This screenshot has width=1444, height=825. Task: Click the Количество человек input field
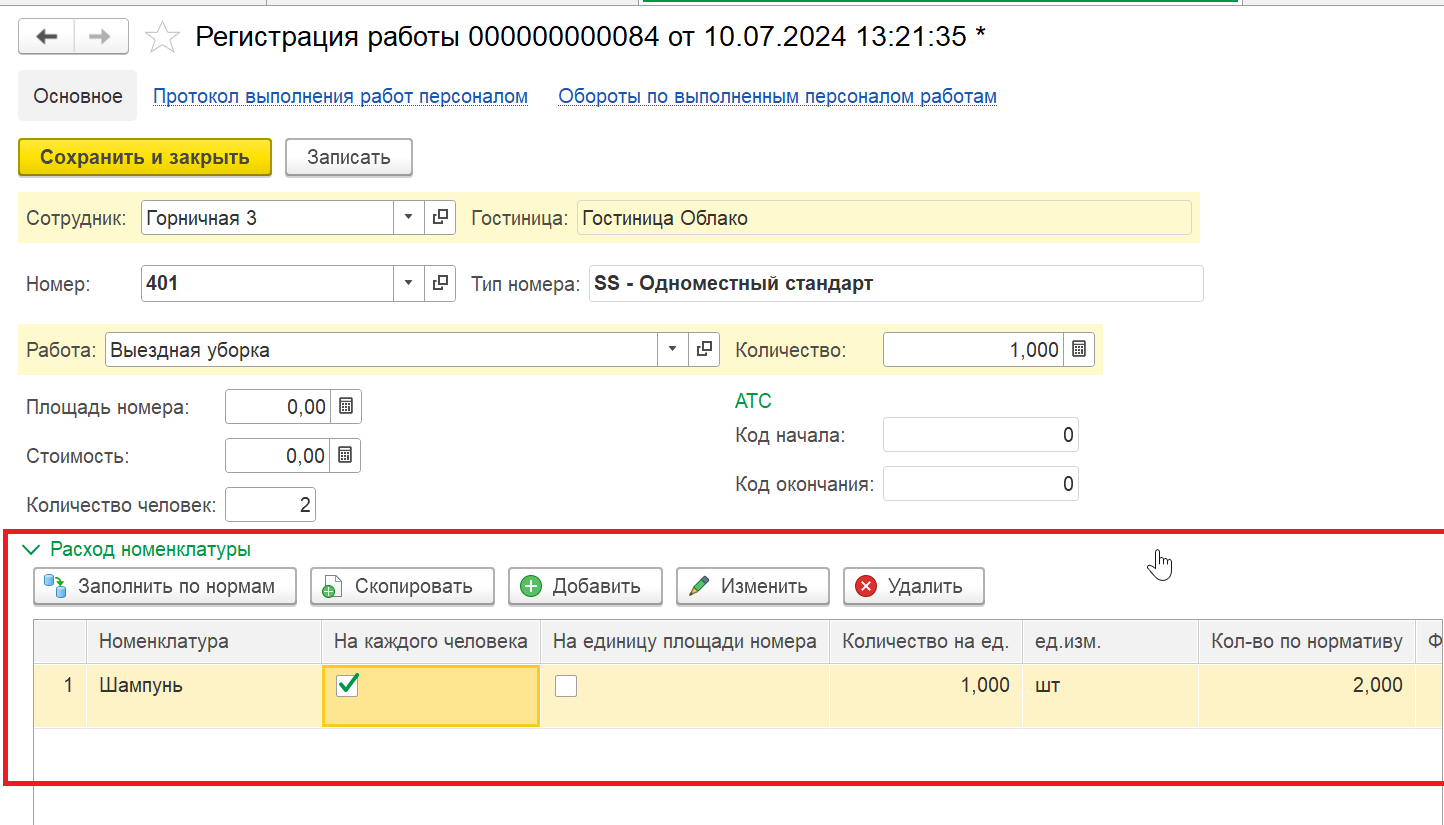tap(270, 505)
